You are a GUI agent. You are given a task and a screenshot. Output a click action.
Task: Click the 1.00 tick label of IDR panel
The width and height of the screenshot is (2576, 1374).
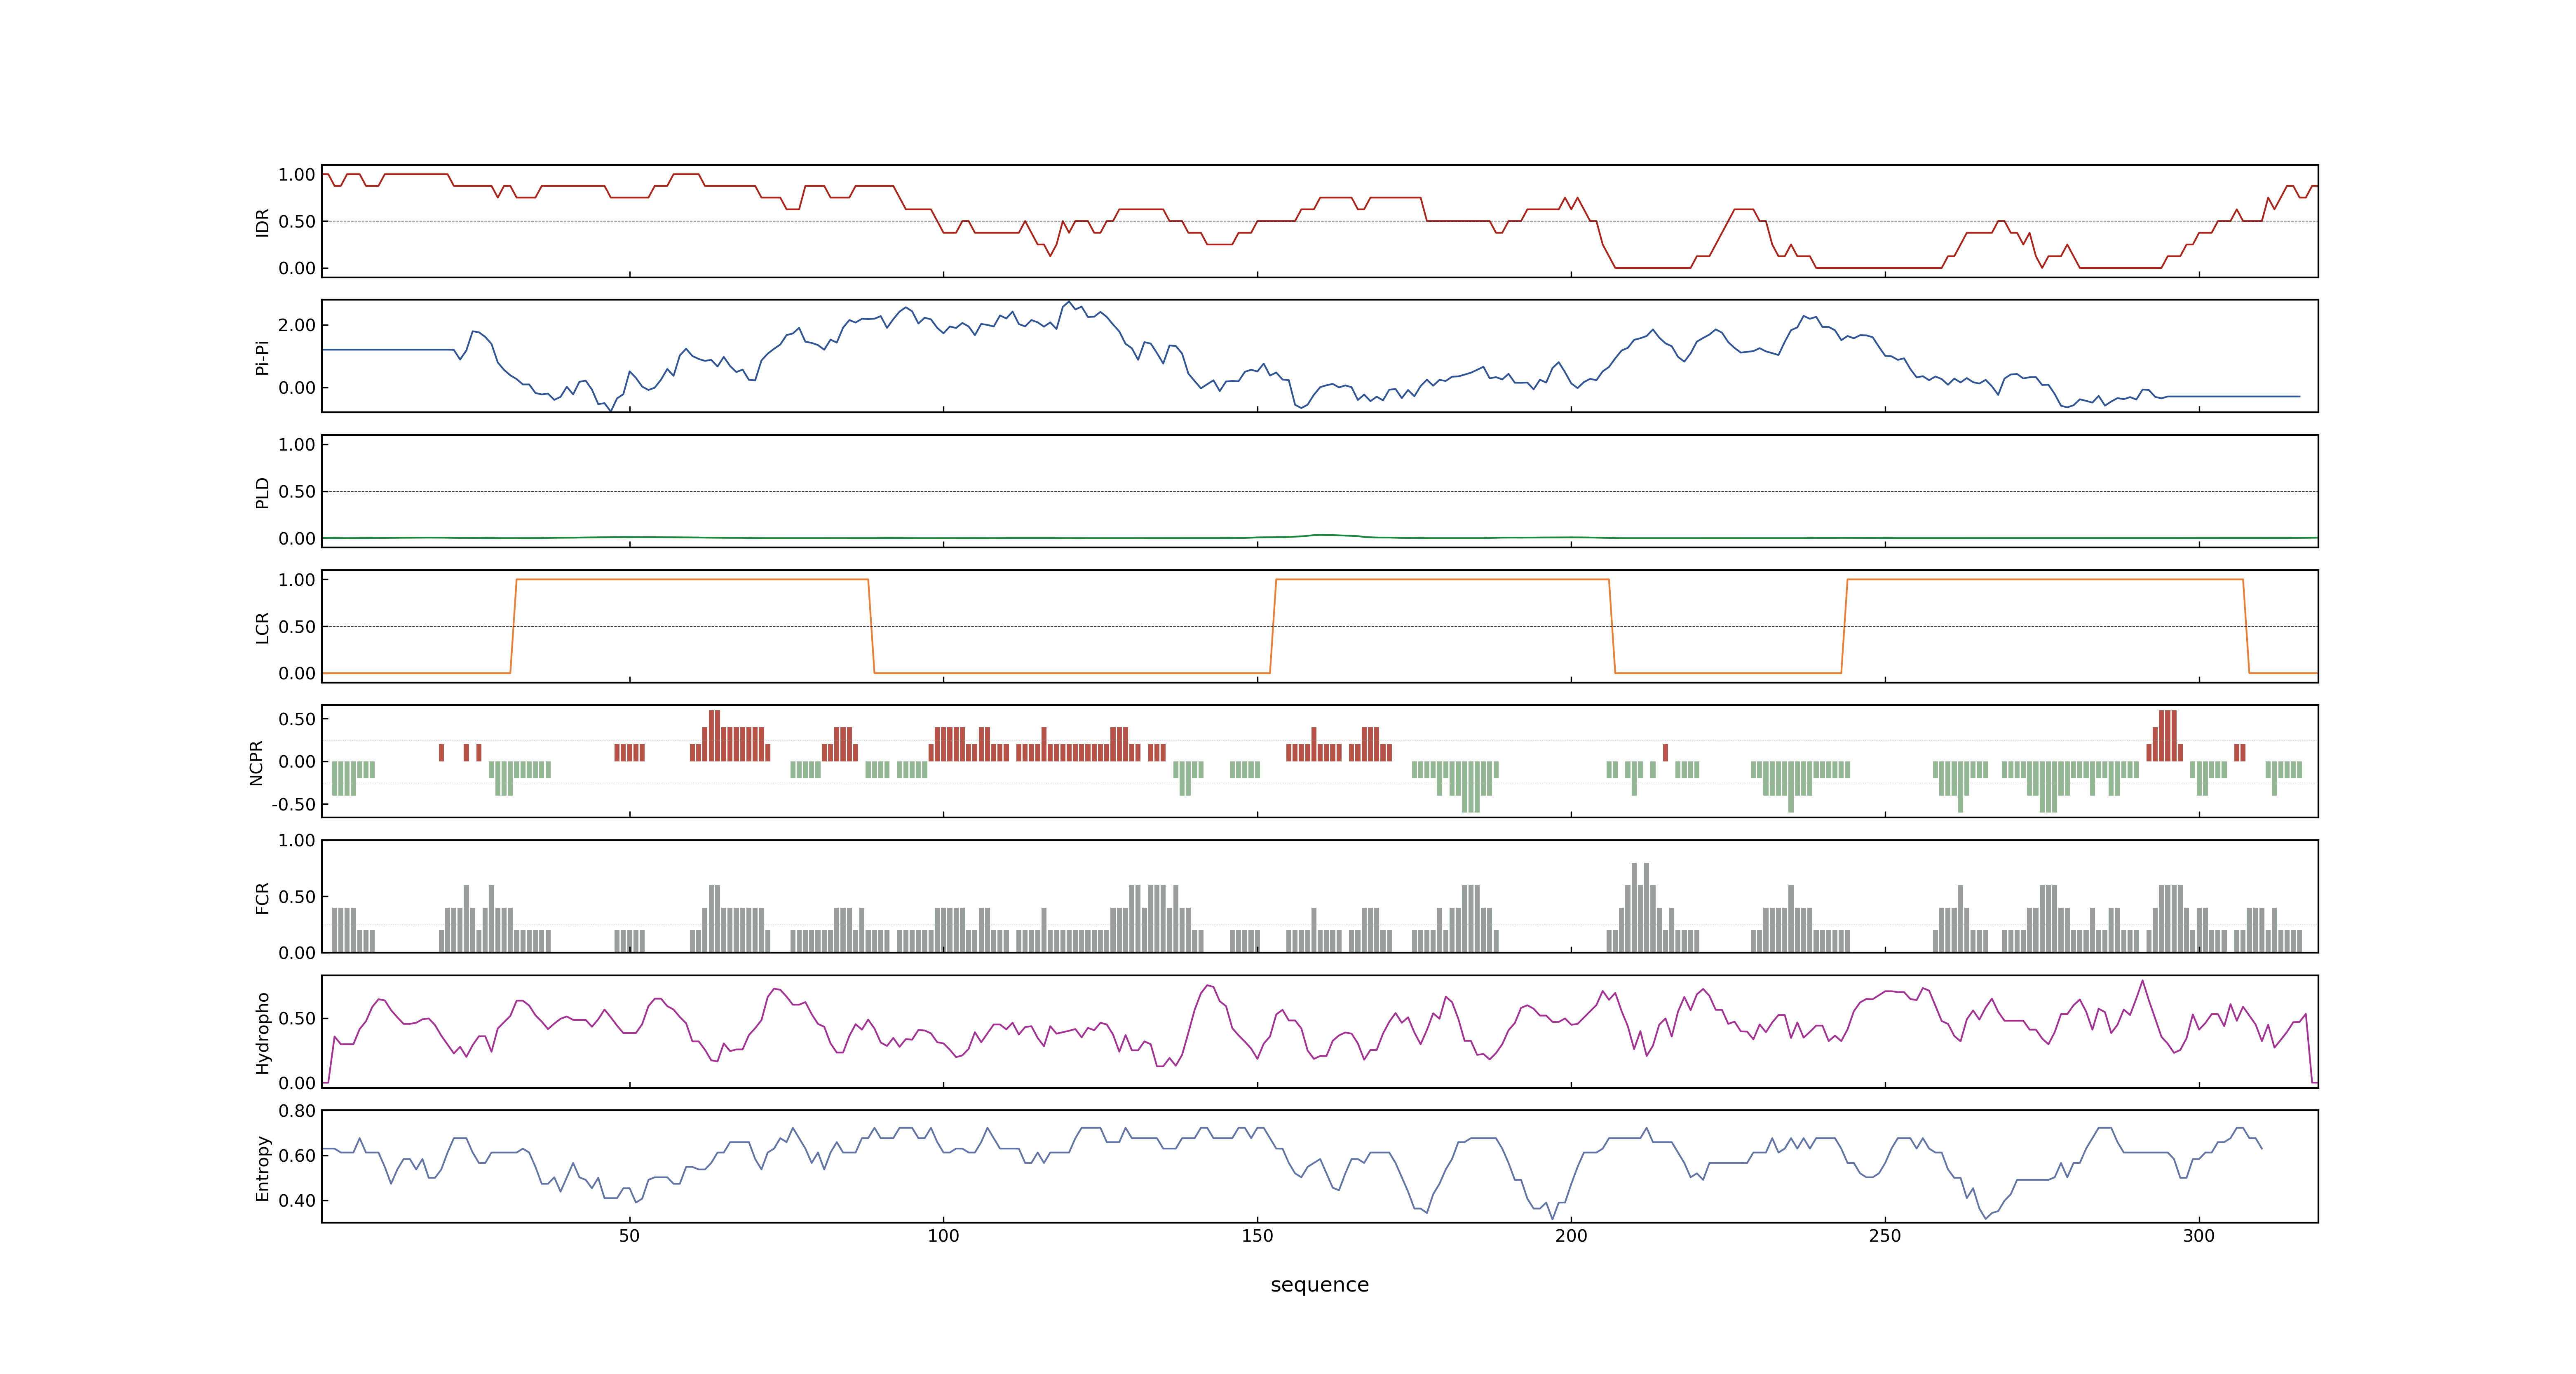pos(297,175)
